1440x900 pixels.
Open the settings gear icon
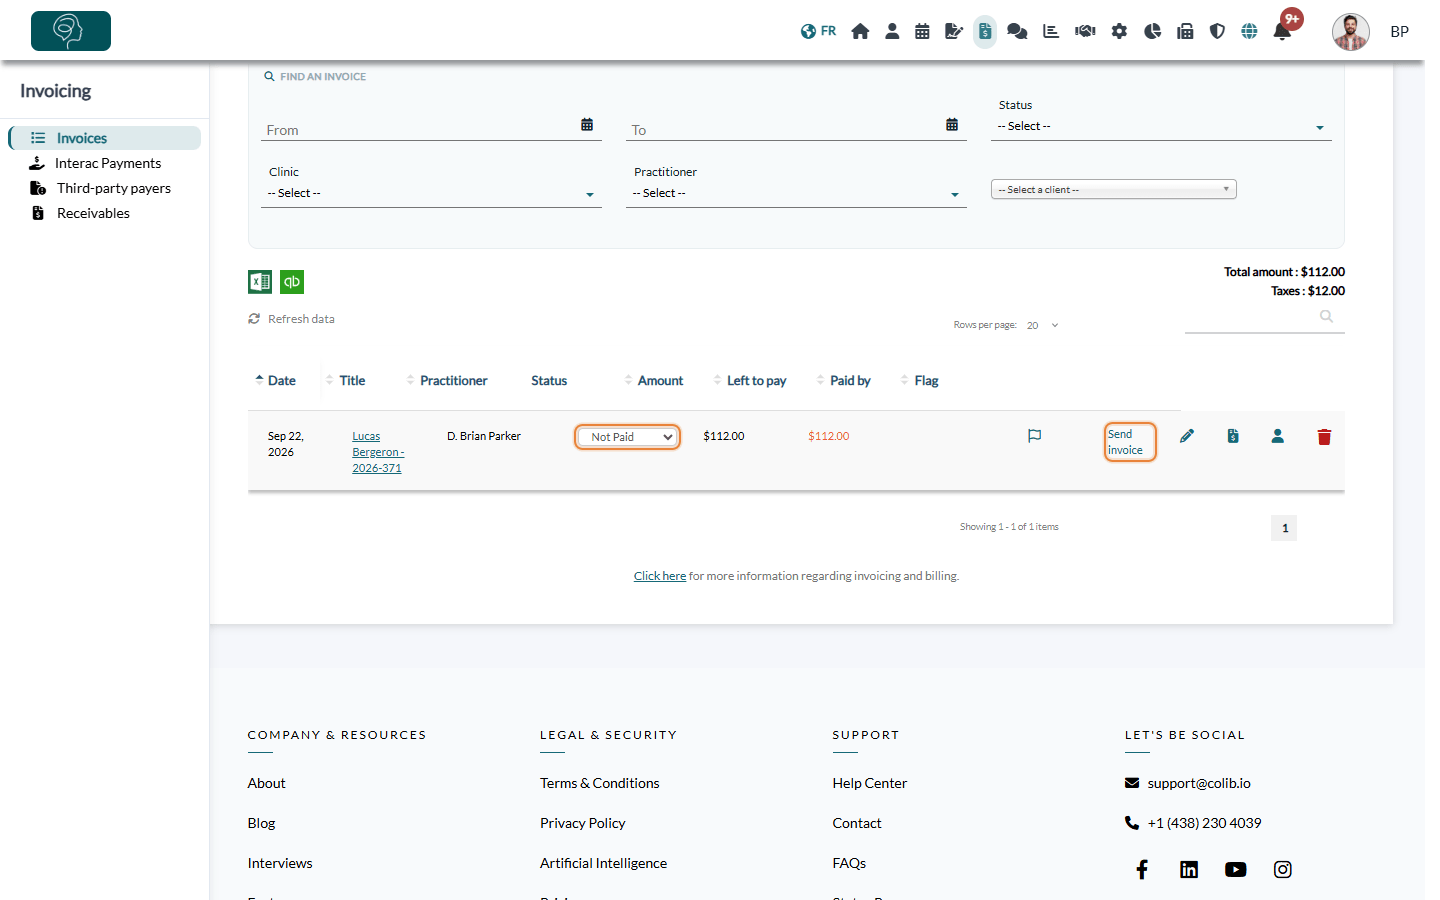pos(1119,31)
